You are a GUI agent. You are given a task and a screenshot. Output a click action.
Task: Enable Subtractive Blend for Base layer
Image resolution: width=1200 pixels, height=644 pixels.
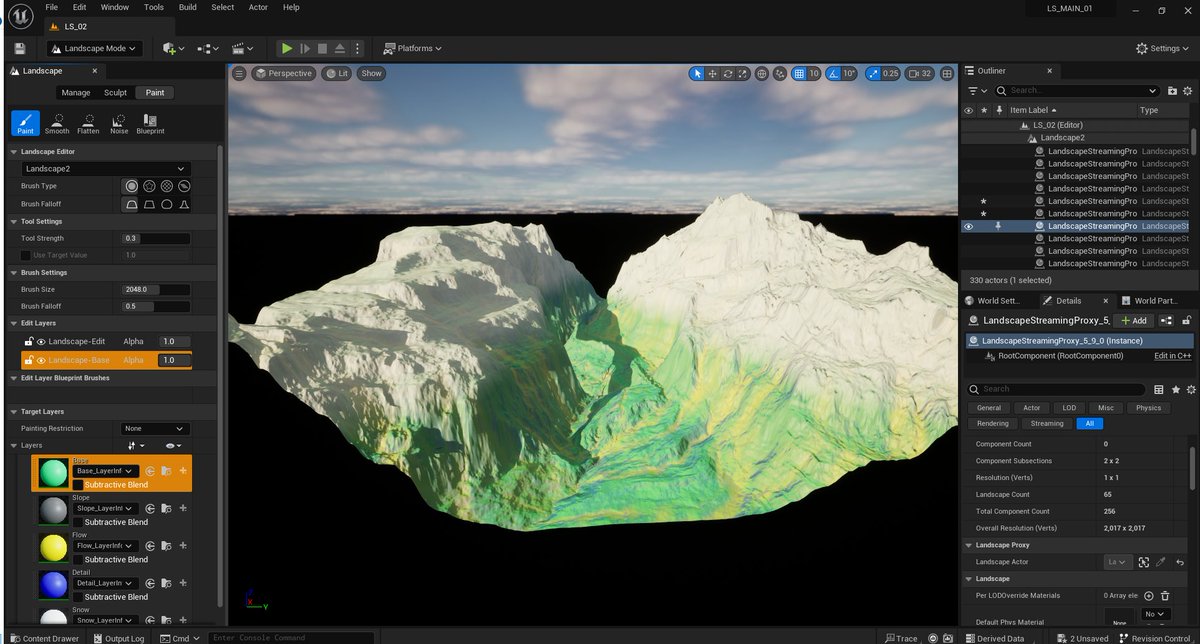coord(78,485)
